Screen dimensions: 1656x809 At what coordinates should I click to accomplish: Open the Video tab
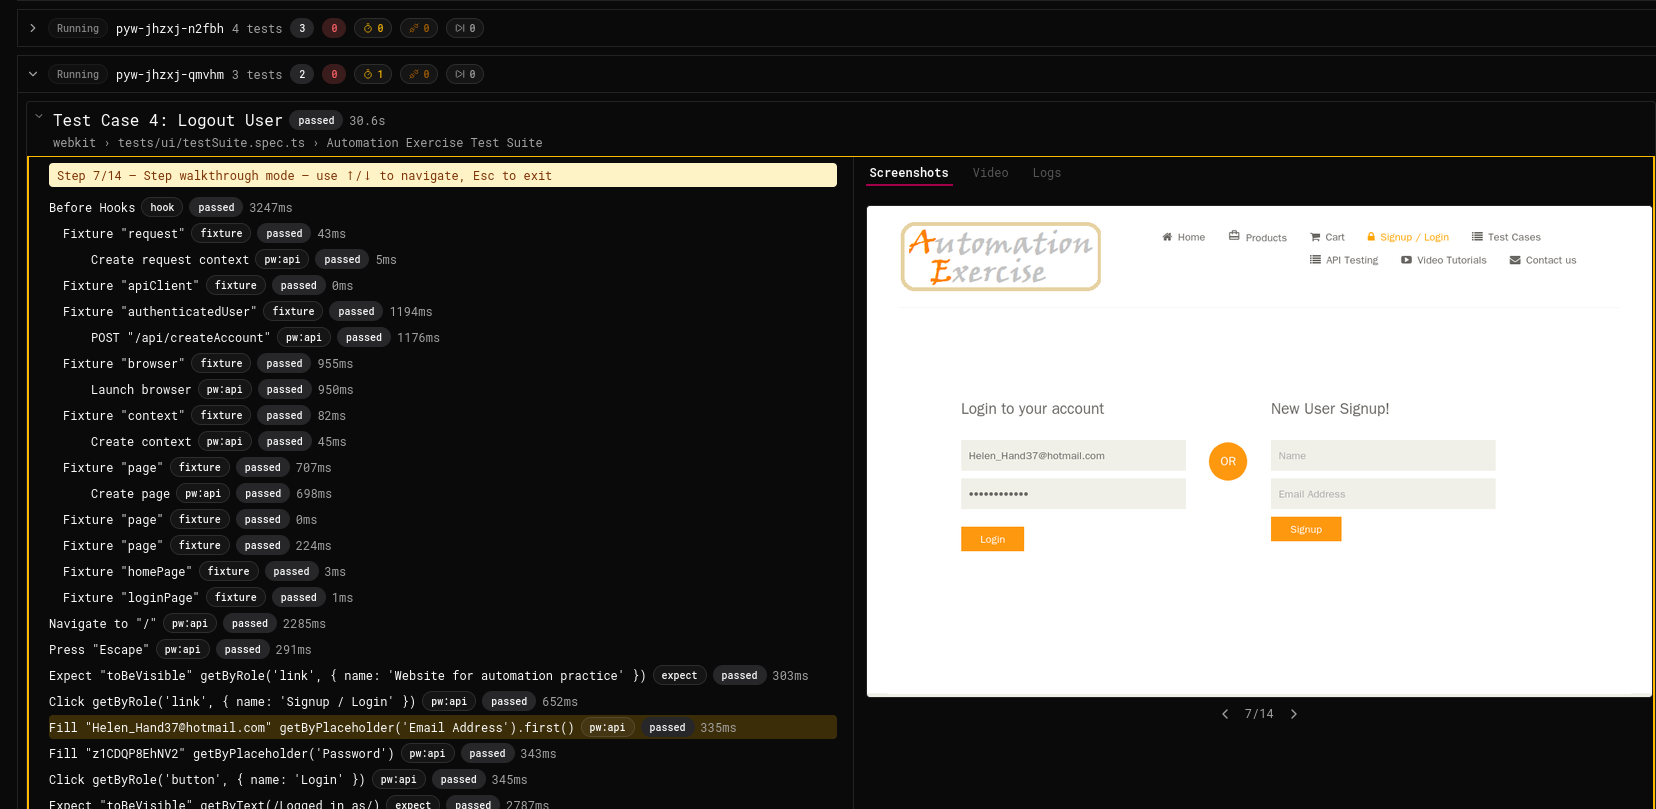tap(990, 173)
